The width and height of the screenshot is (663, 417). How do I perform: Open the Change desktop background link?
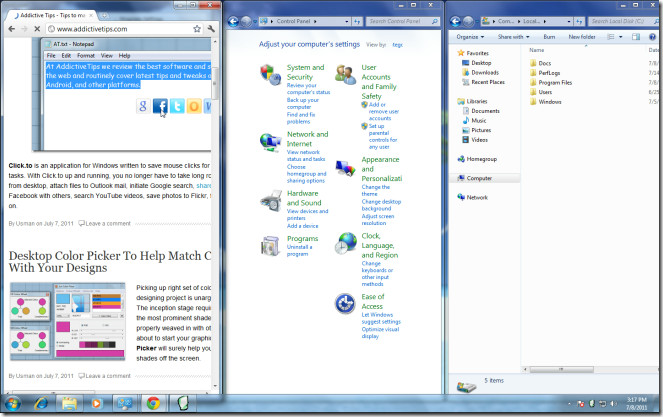click(x=381, y=205)
